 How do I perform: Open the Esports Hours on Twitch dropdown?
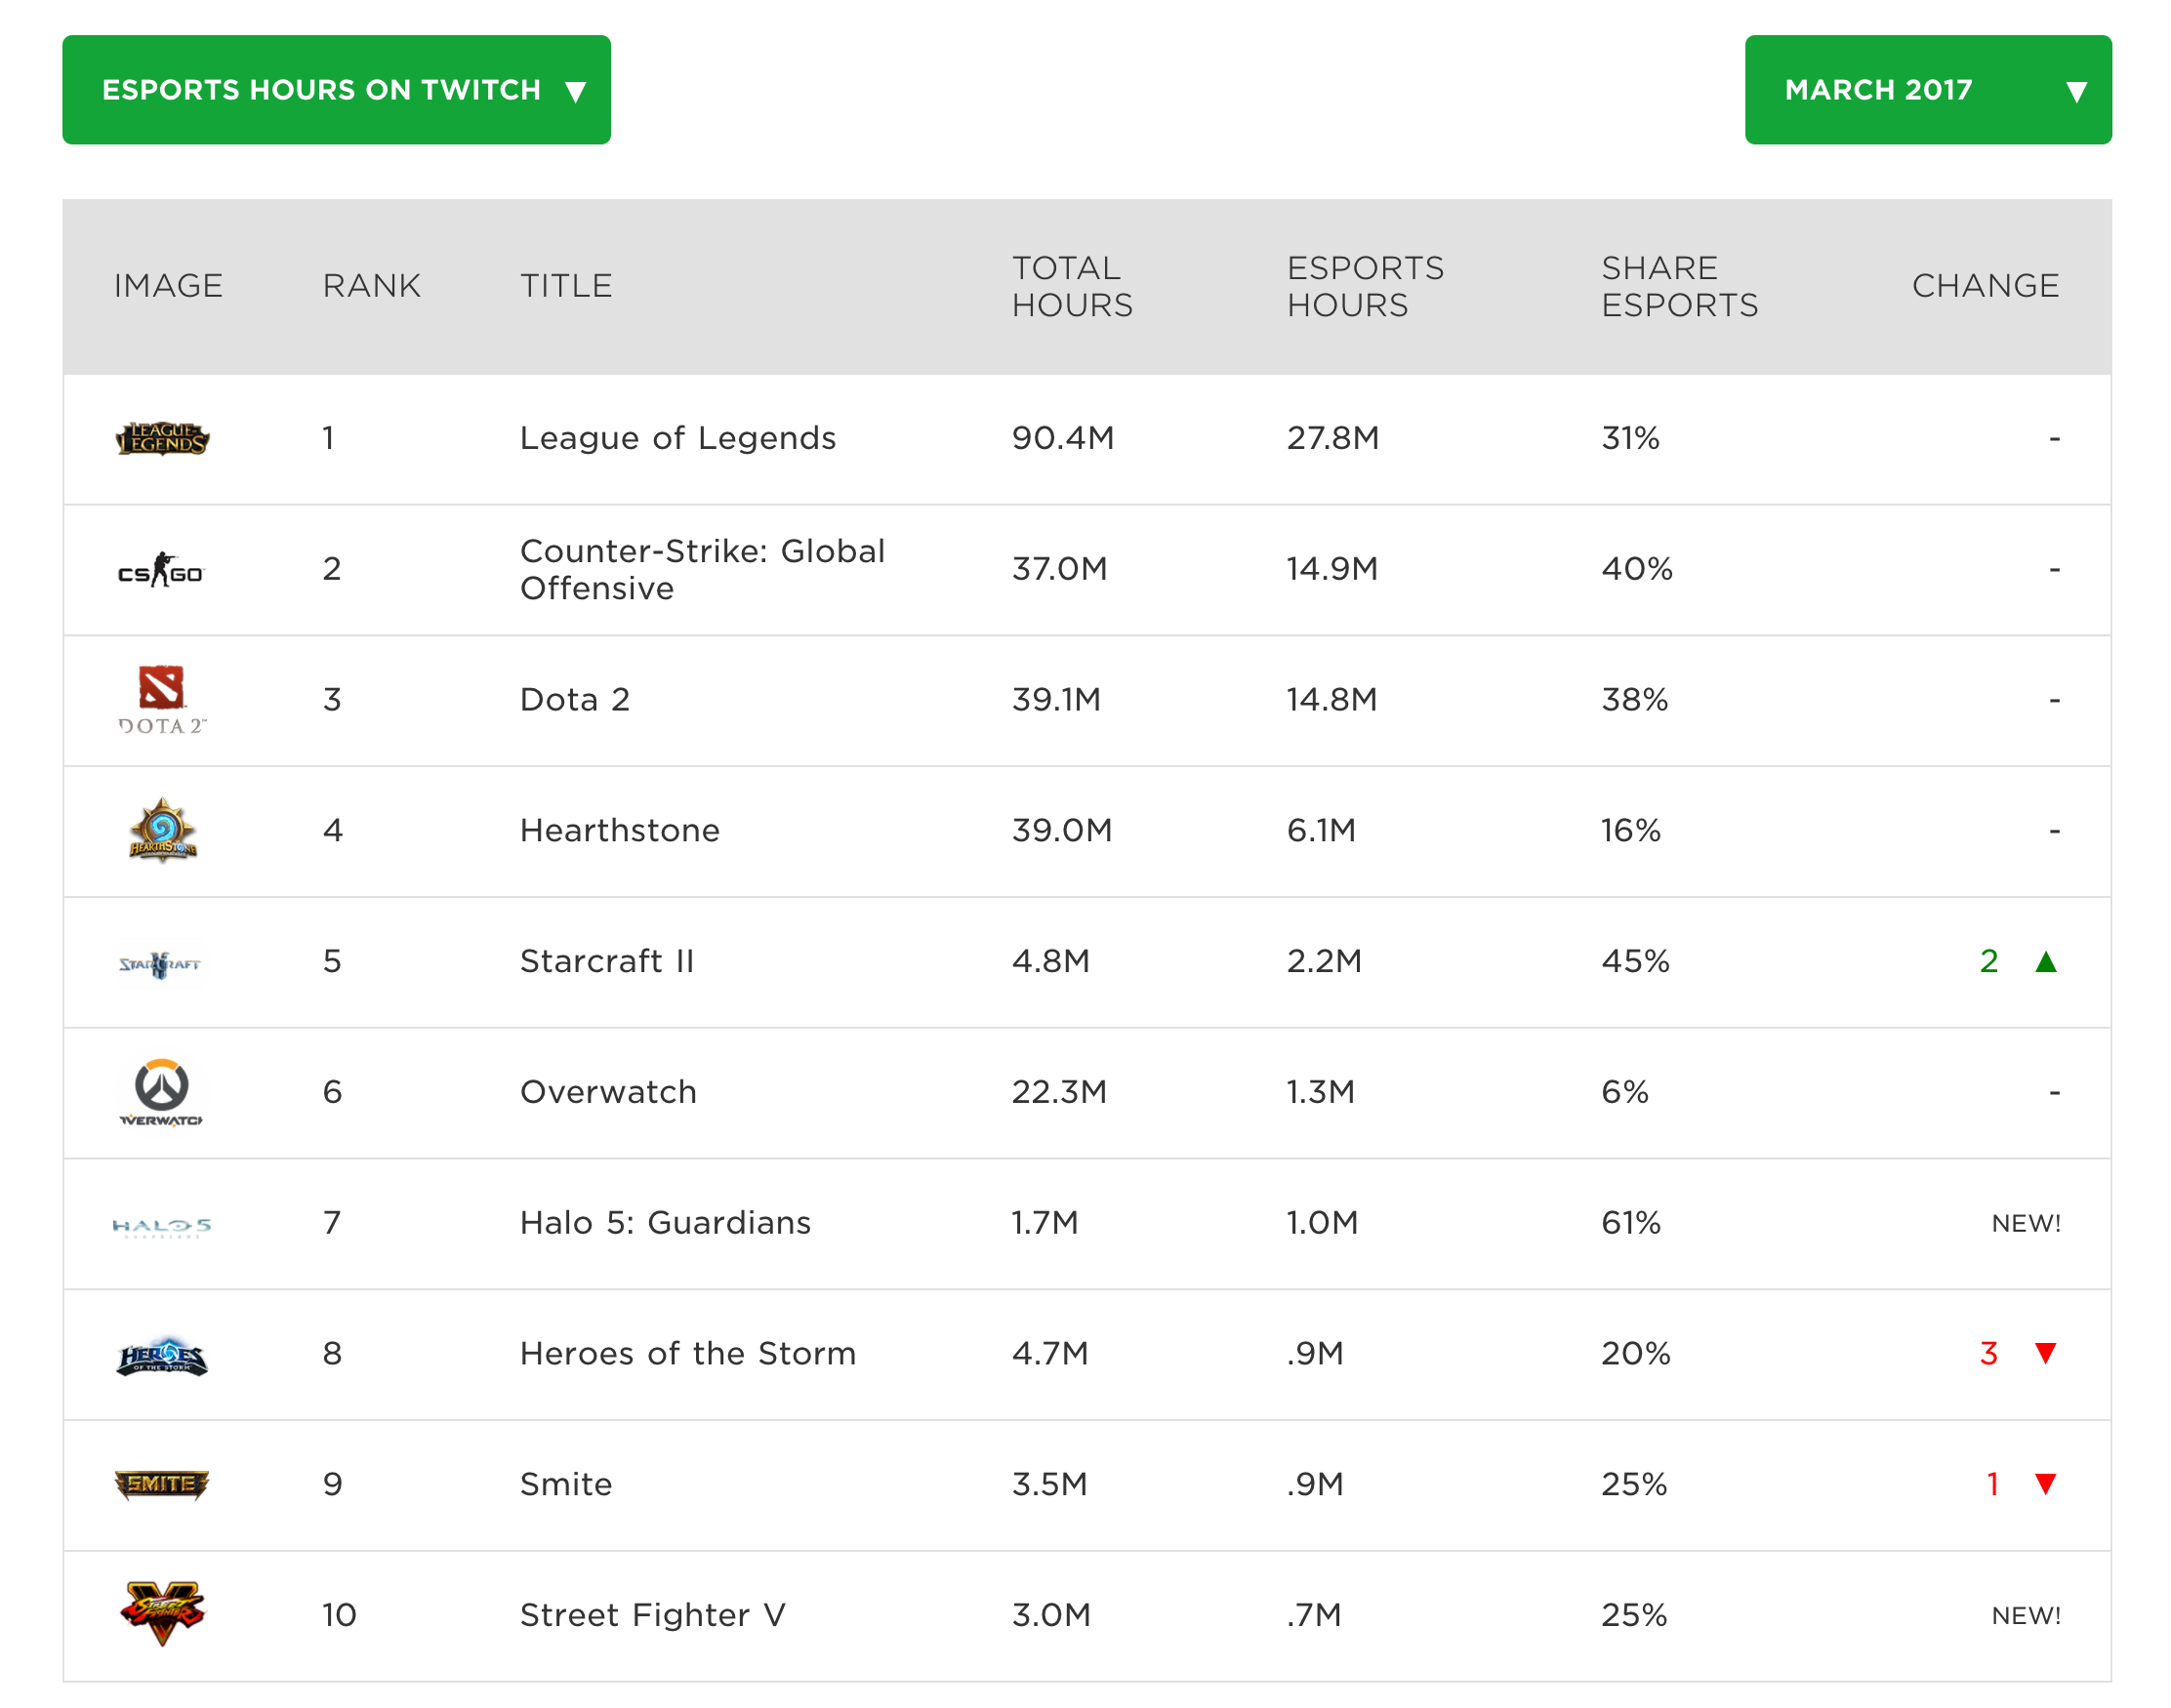coord(336,90)
